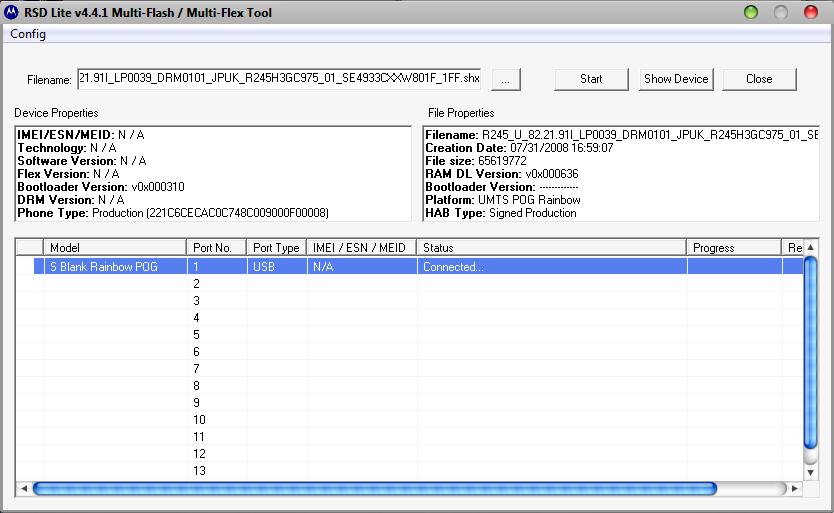
Task: Select port number 9 row
Action: pyautogui.click(x=410, y=403)
